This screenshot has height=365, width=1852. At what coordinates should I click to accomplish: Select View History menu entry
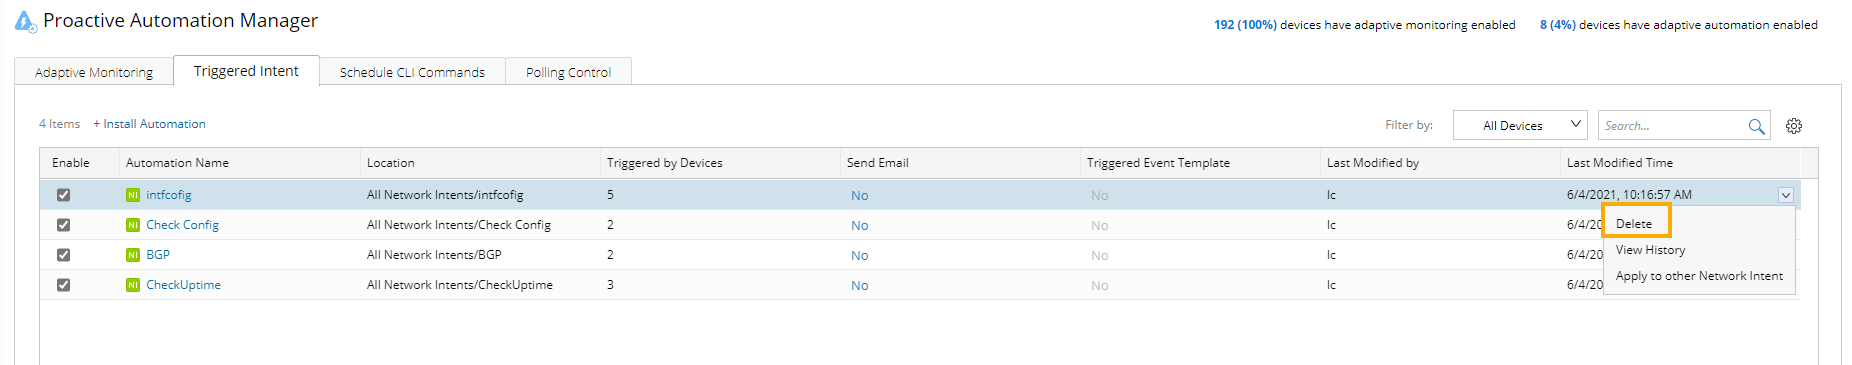tap(1650, 250)
